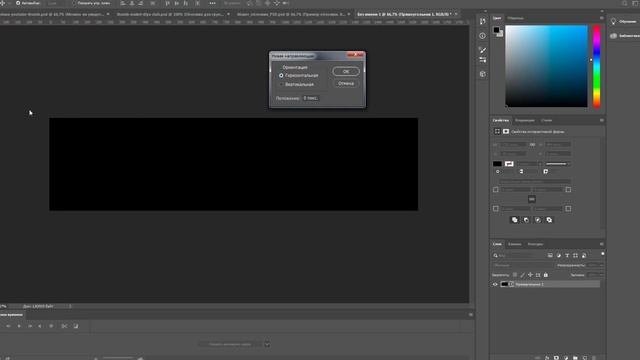Filter layers by smart objects icon
This screenshot has height=360, width=640.
(x=584, y=256)
